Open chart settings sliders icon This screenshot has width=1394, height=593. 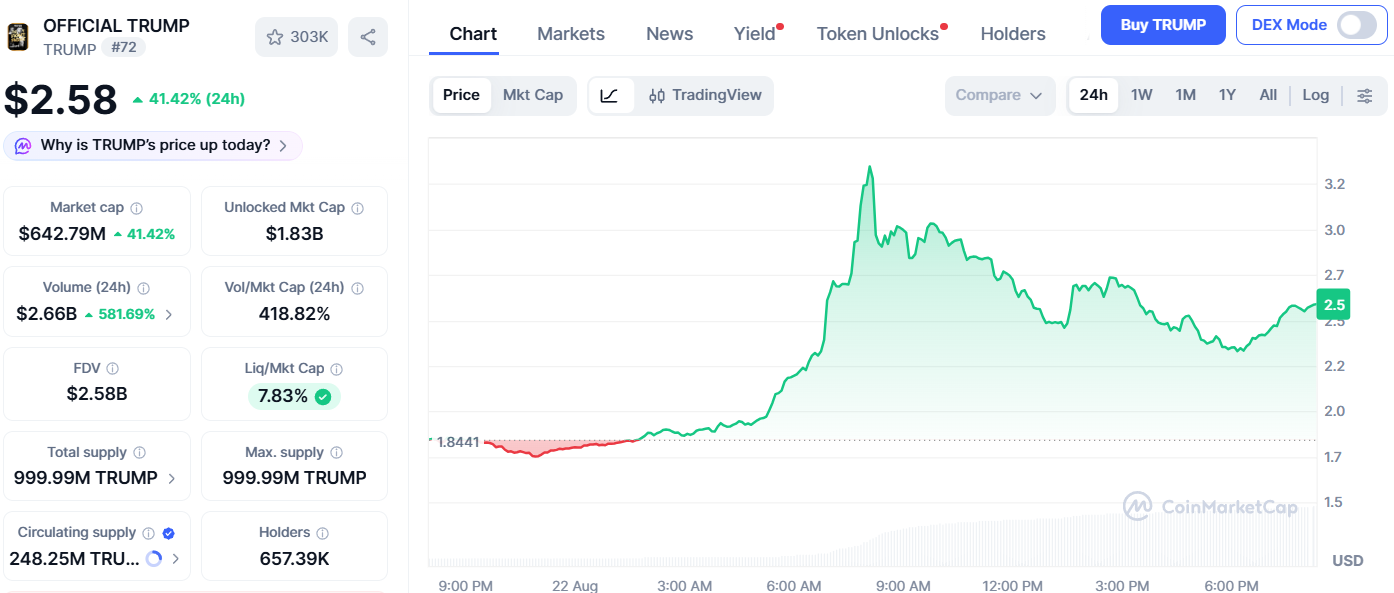coord(1365,96)
